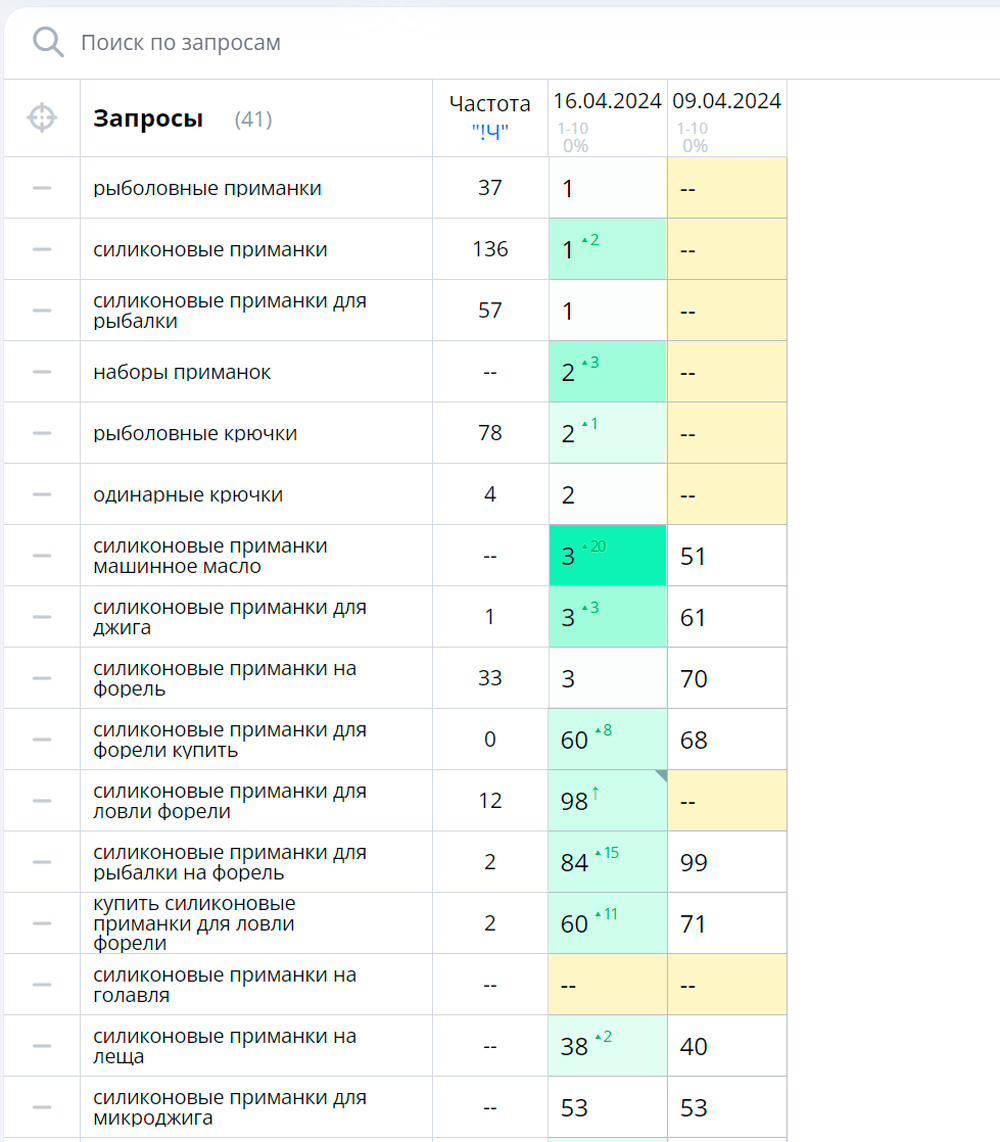
Task: Click the 'Запросы' column header
Action: click(x=148, y=118)
